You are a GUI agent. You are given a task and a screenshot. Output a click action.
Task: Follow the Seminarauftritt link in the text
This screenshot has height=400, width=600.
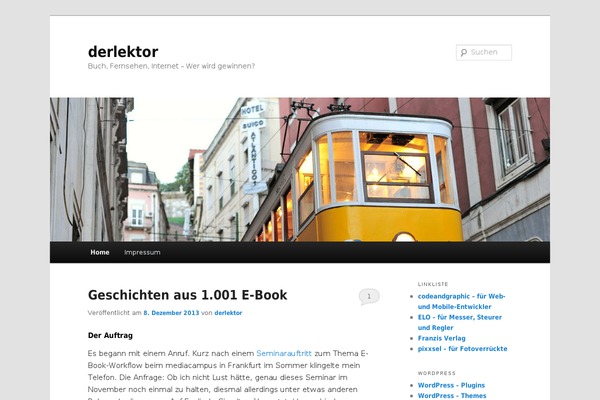pos(284,353)
